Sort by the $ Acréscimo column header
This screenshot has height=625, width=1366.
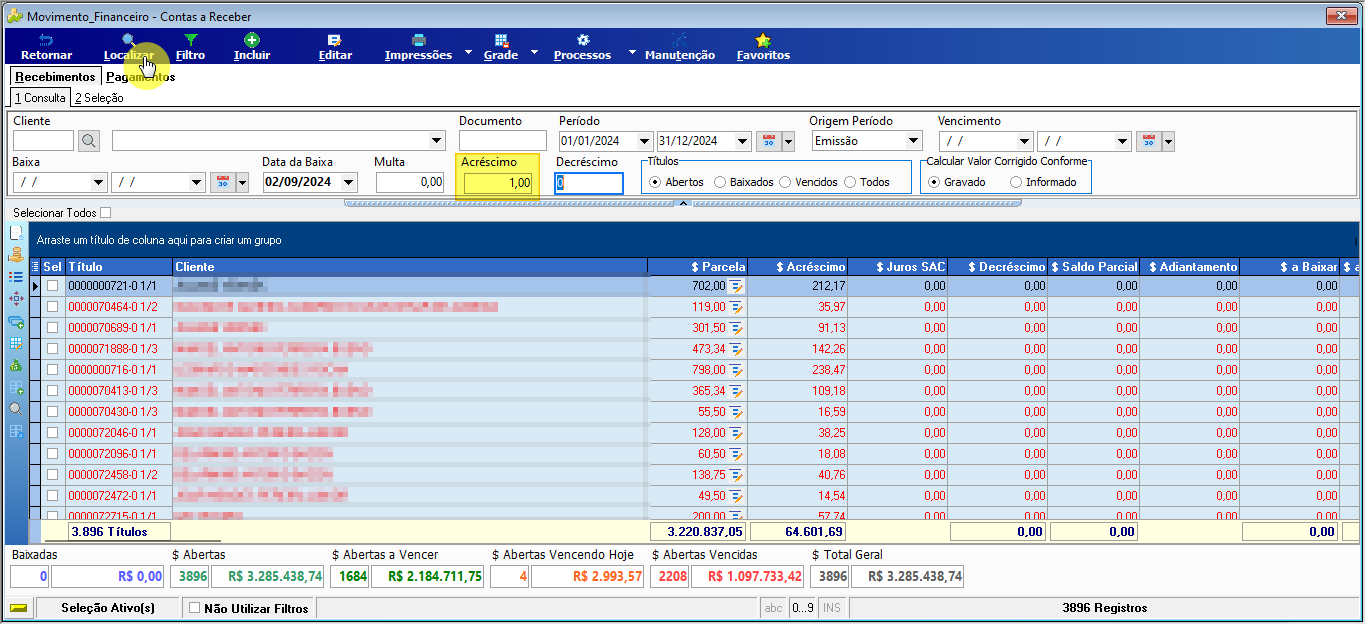798,267
